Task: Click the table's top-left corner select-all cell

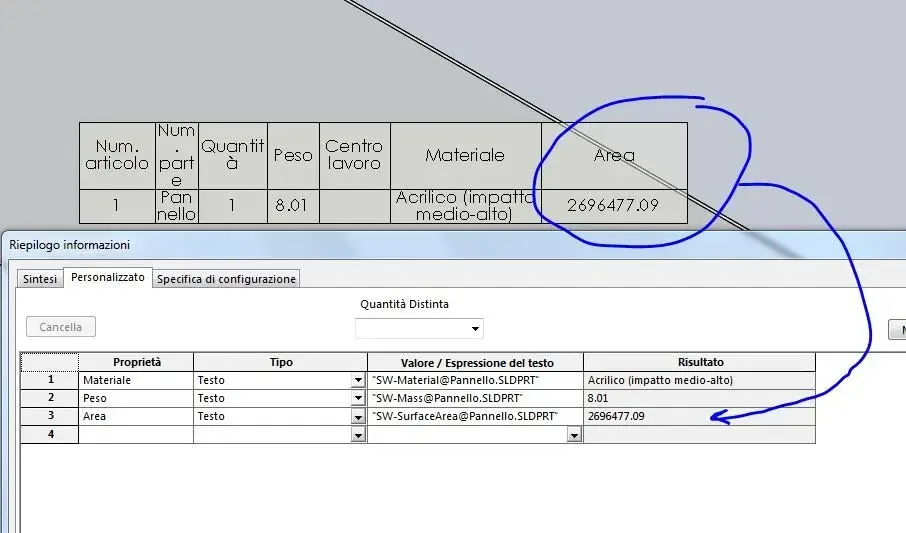Action: coord(50,362)
